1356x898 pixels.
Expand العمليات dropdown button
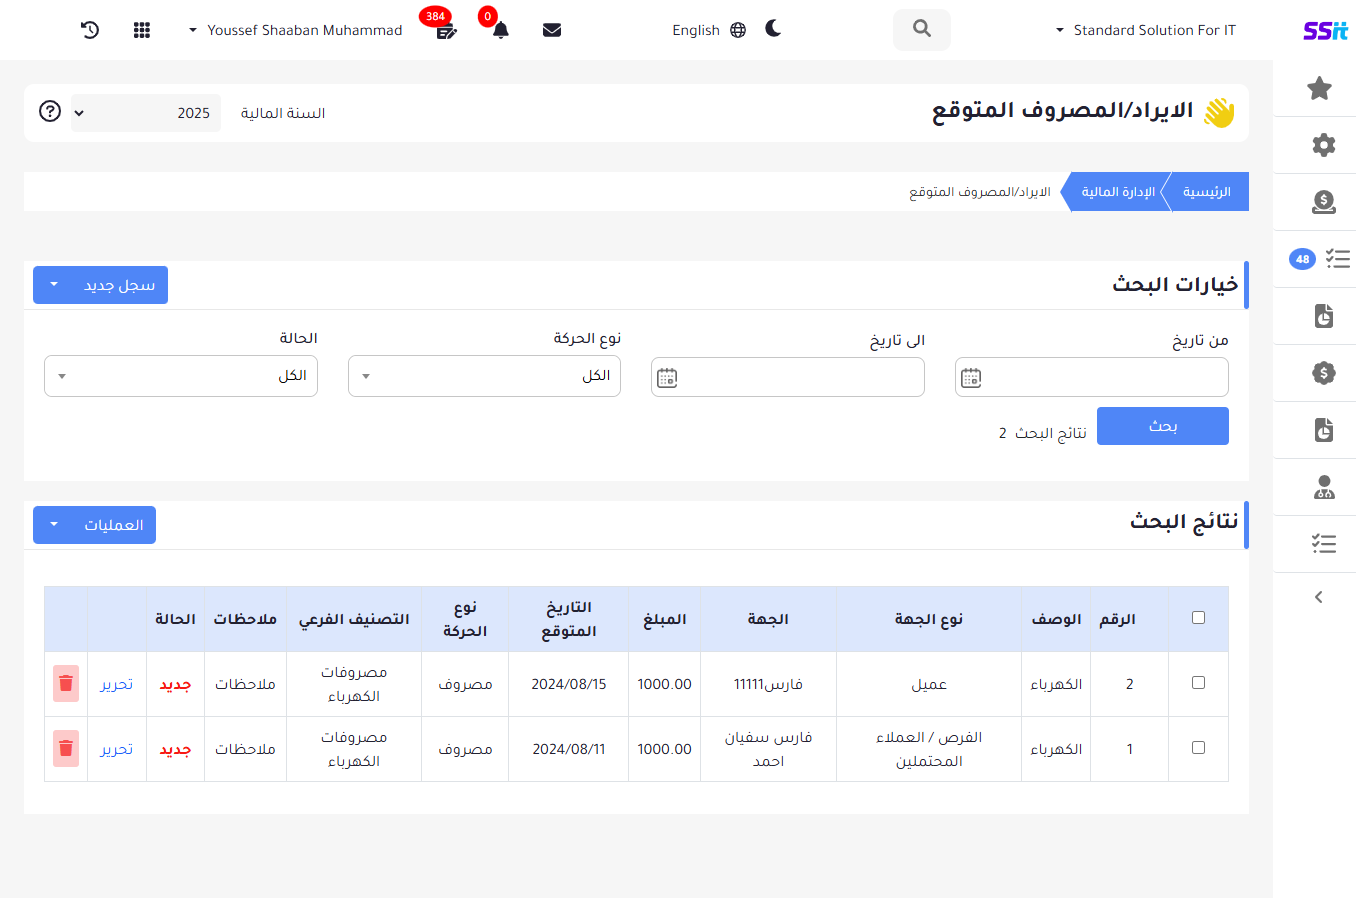coord(94,525)
